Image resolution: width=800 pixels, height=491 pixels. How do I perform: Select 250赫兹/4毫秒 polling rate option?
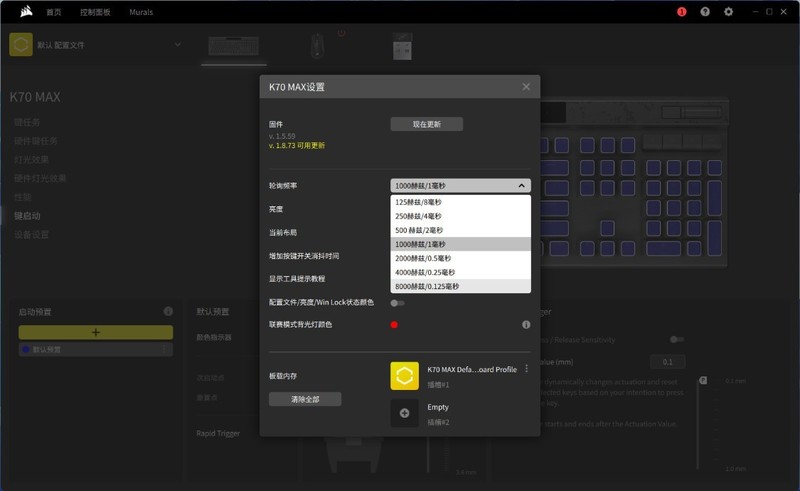point(460,216)
